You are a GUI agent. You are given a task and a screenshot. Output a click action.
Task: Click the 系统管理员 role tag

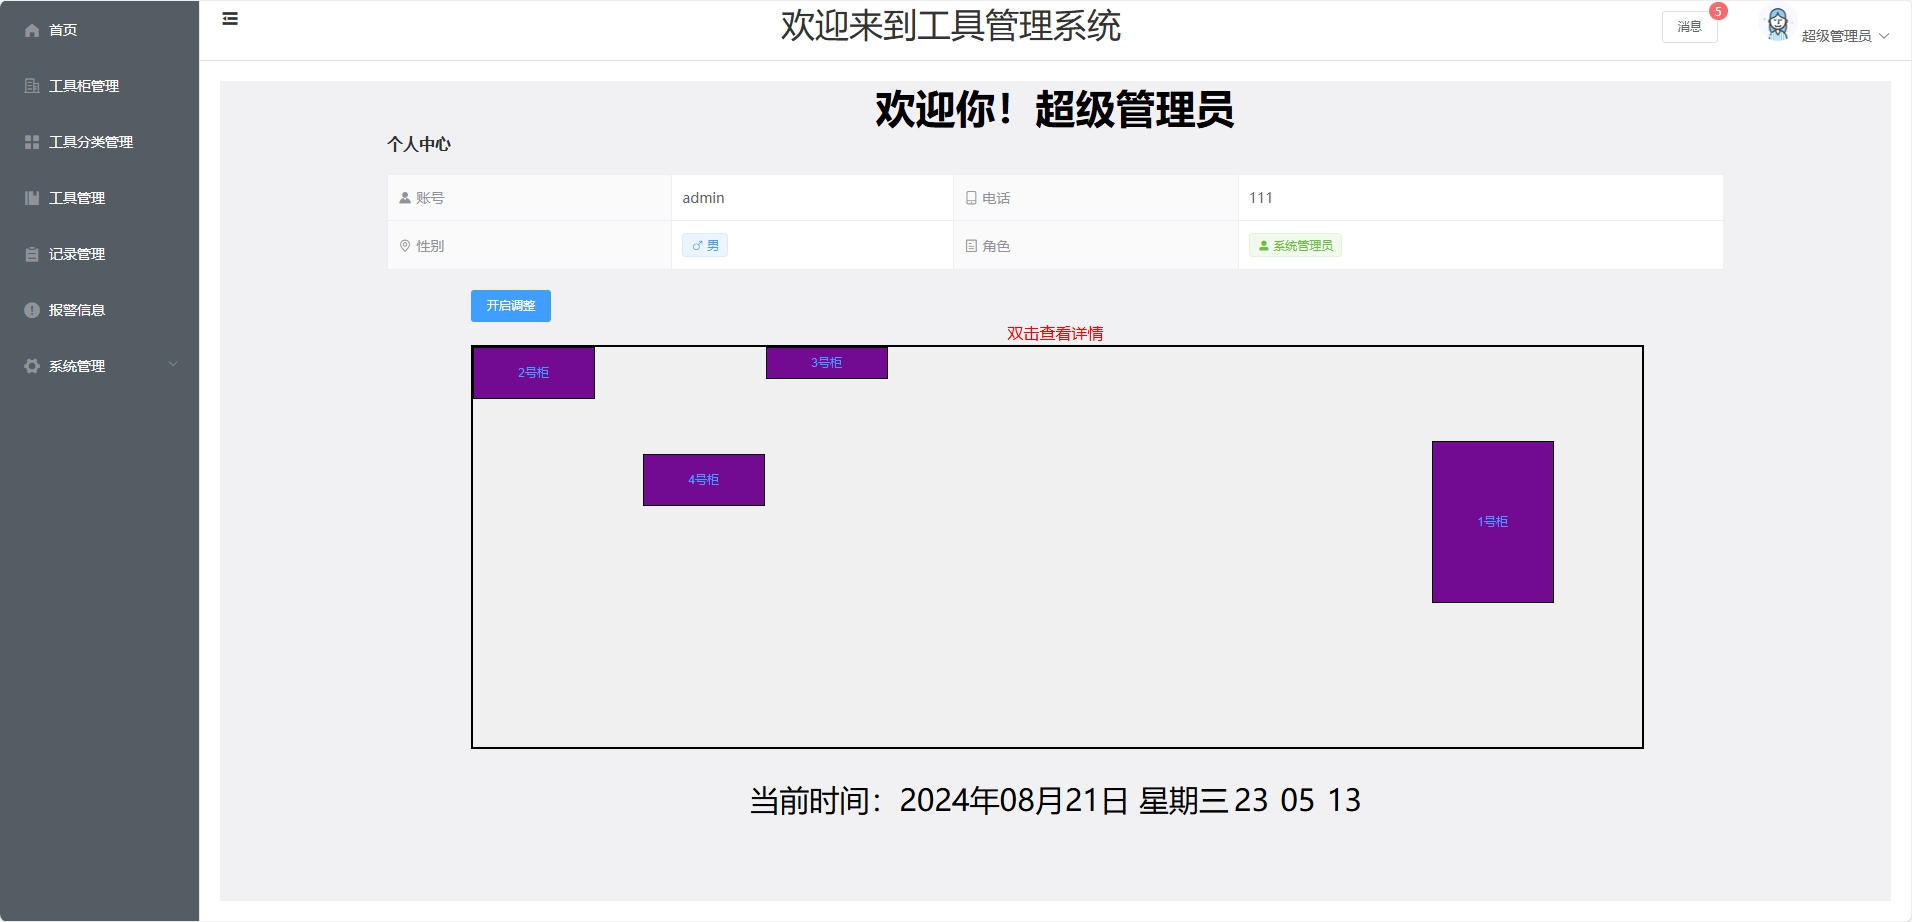(x=1295, y=245)
